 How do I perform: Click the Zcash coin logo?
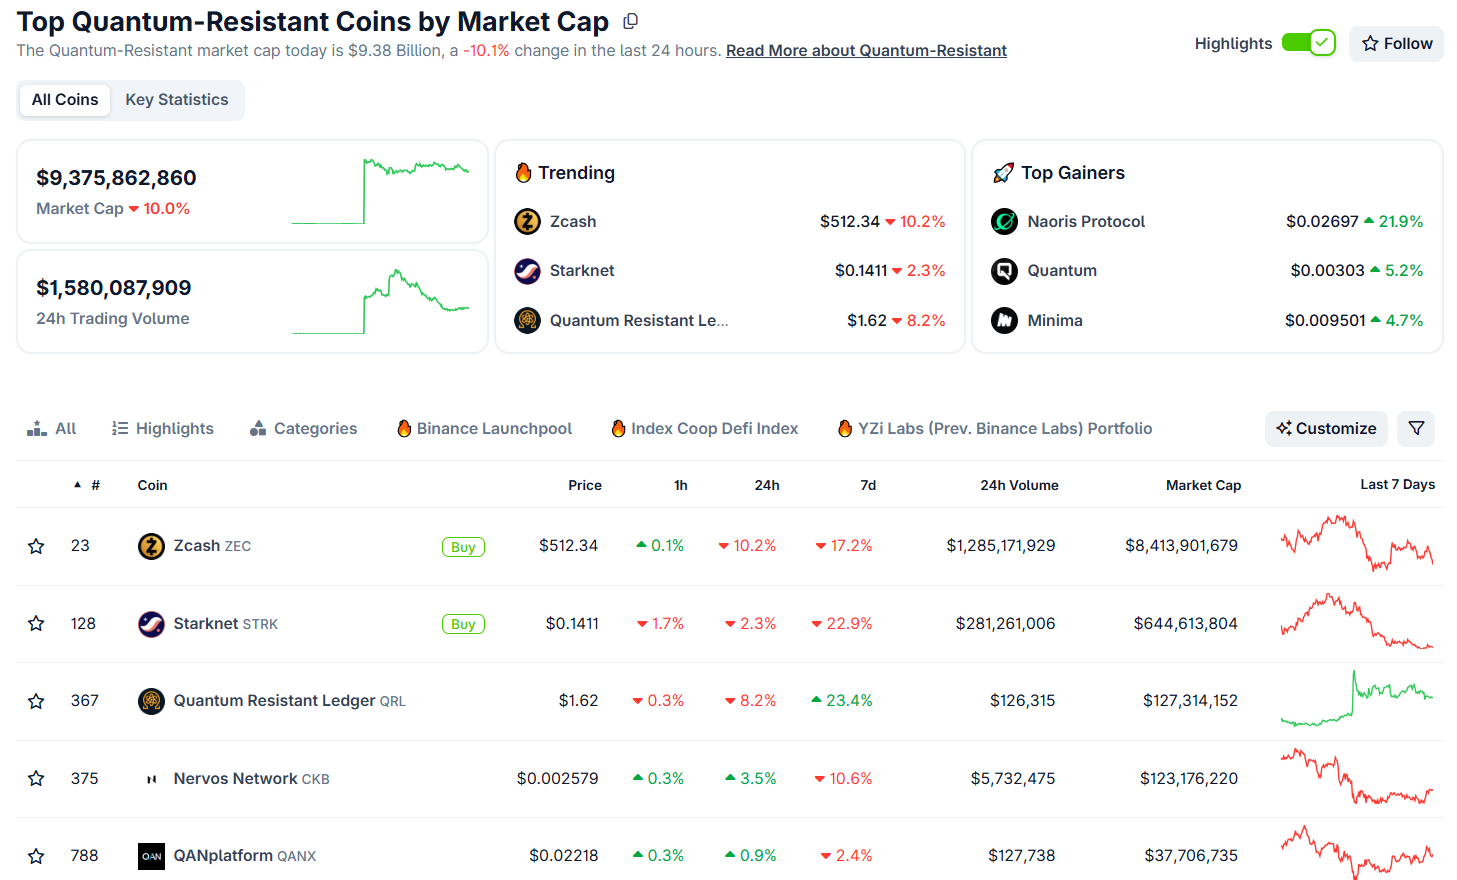click(x=151, y=546)
